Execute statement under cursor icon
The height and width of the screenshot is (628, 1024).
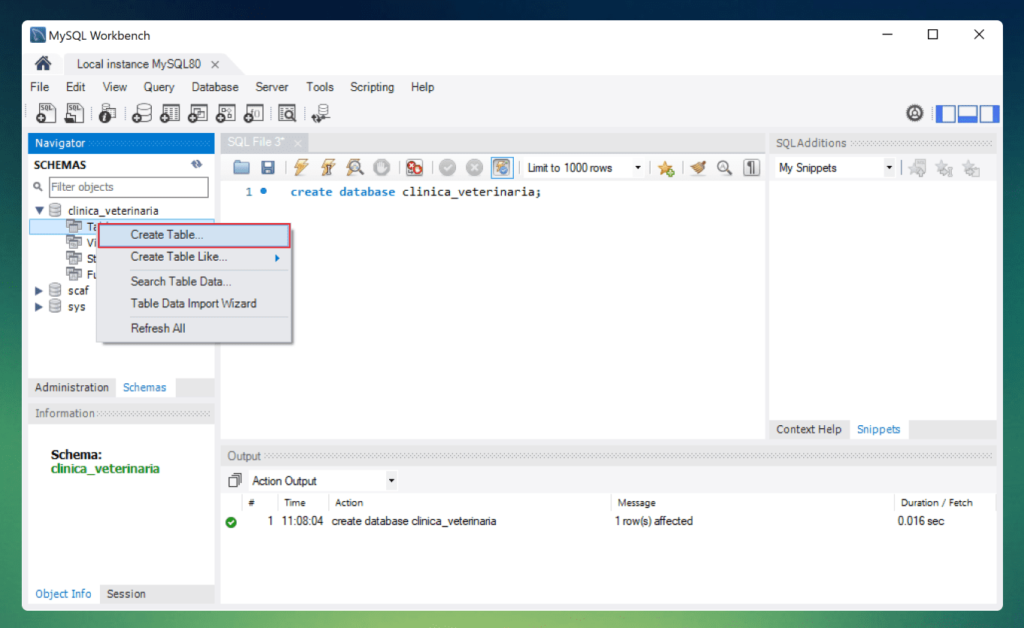tap(328, 168)
